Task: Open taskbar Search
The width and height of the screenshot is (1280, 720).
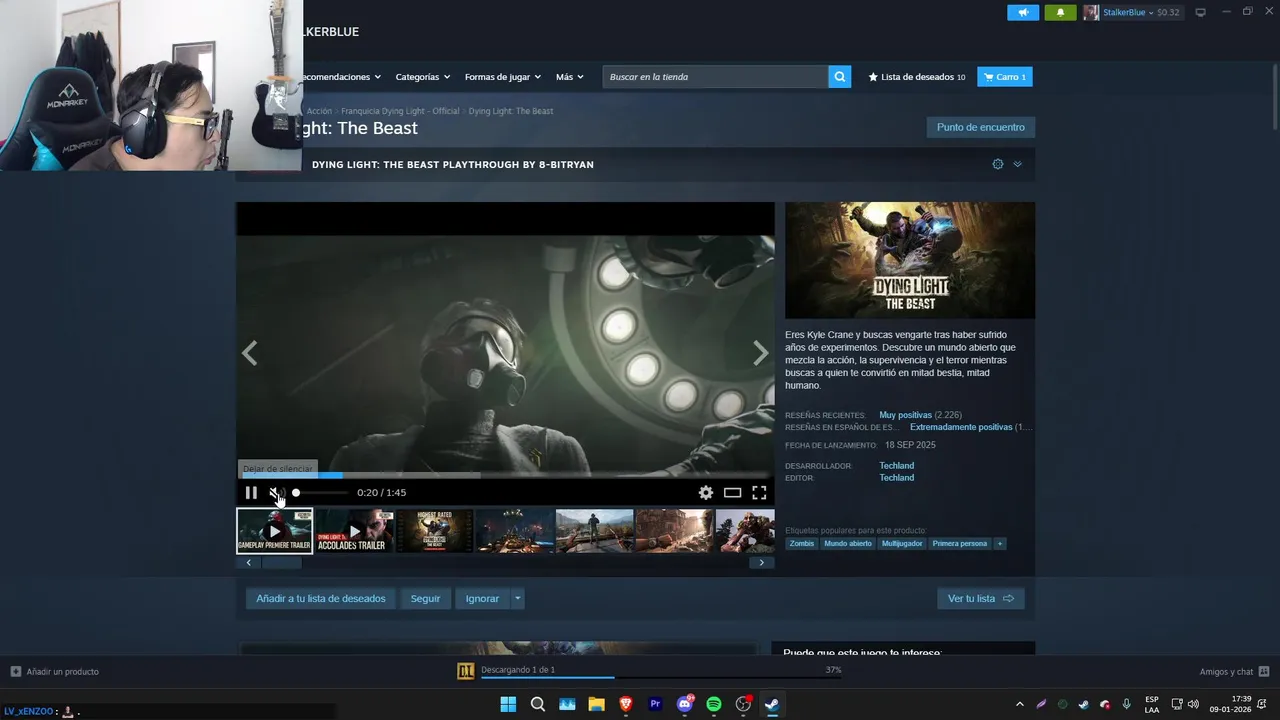Action: coord(537,704)
